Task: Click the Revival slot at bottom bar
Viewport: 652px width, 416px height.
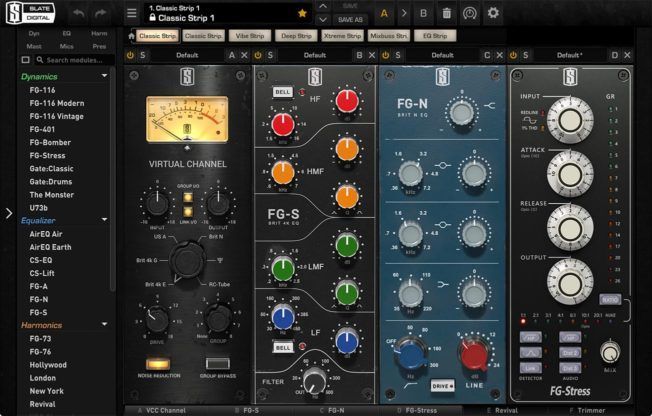Action: point(502,411)
